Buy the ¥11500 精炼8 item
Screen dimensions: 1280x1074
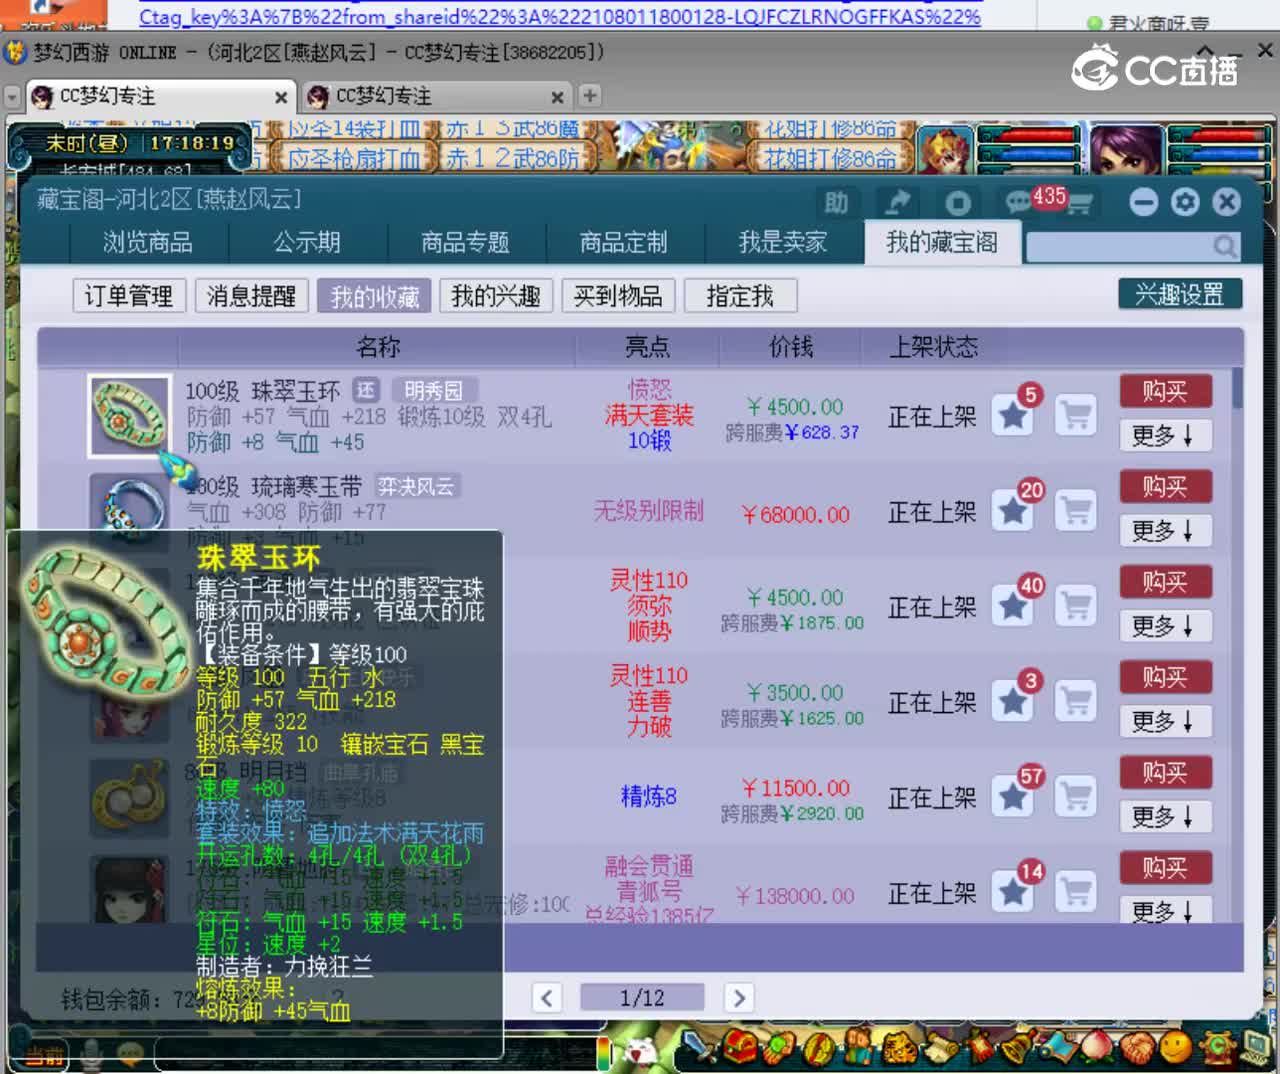click(x=1165, y=773)
